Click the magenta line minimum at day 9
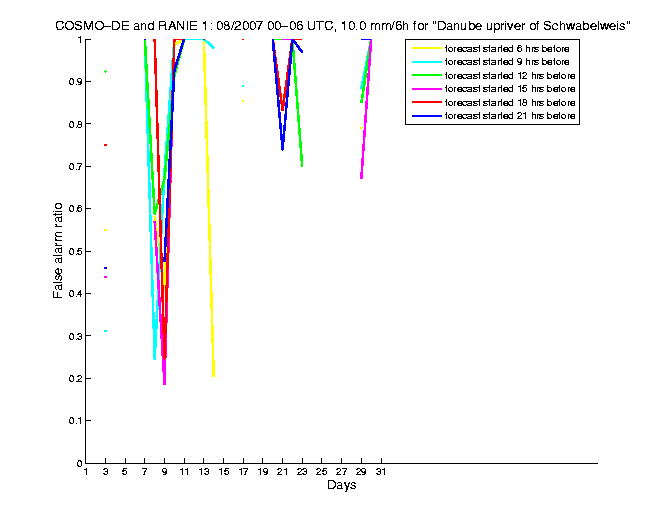Viewport: 660px width, 520px height. click(x=164, y=382)
